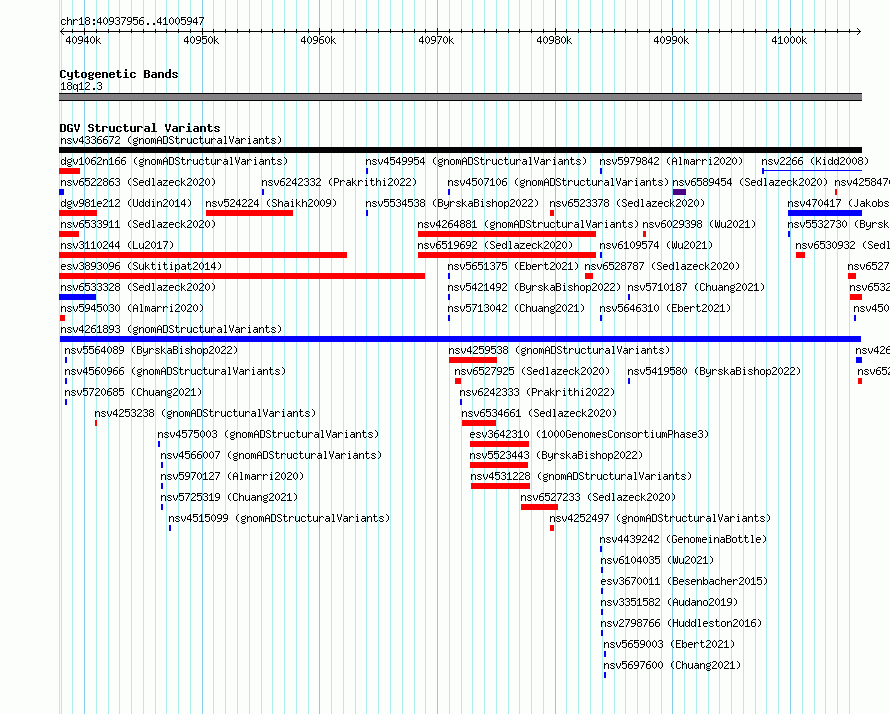Select nsv6533328 Sedlazeck2020 label

(x=138, y=287)
